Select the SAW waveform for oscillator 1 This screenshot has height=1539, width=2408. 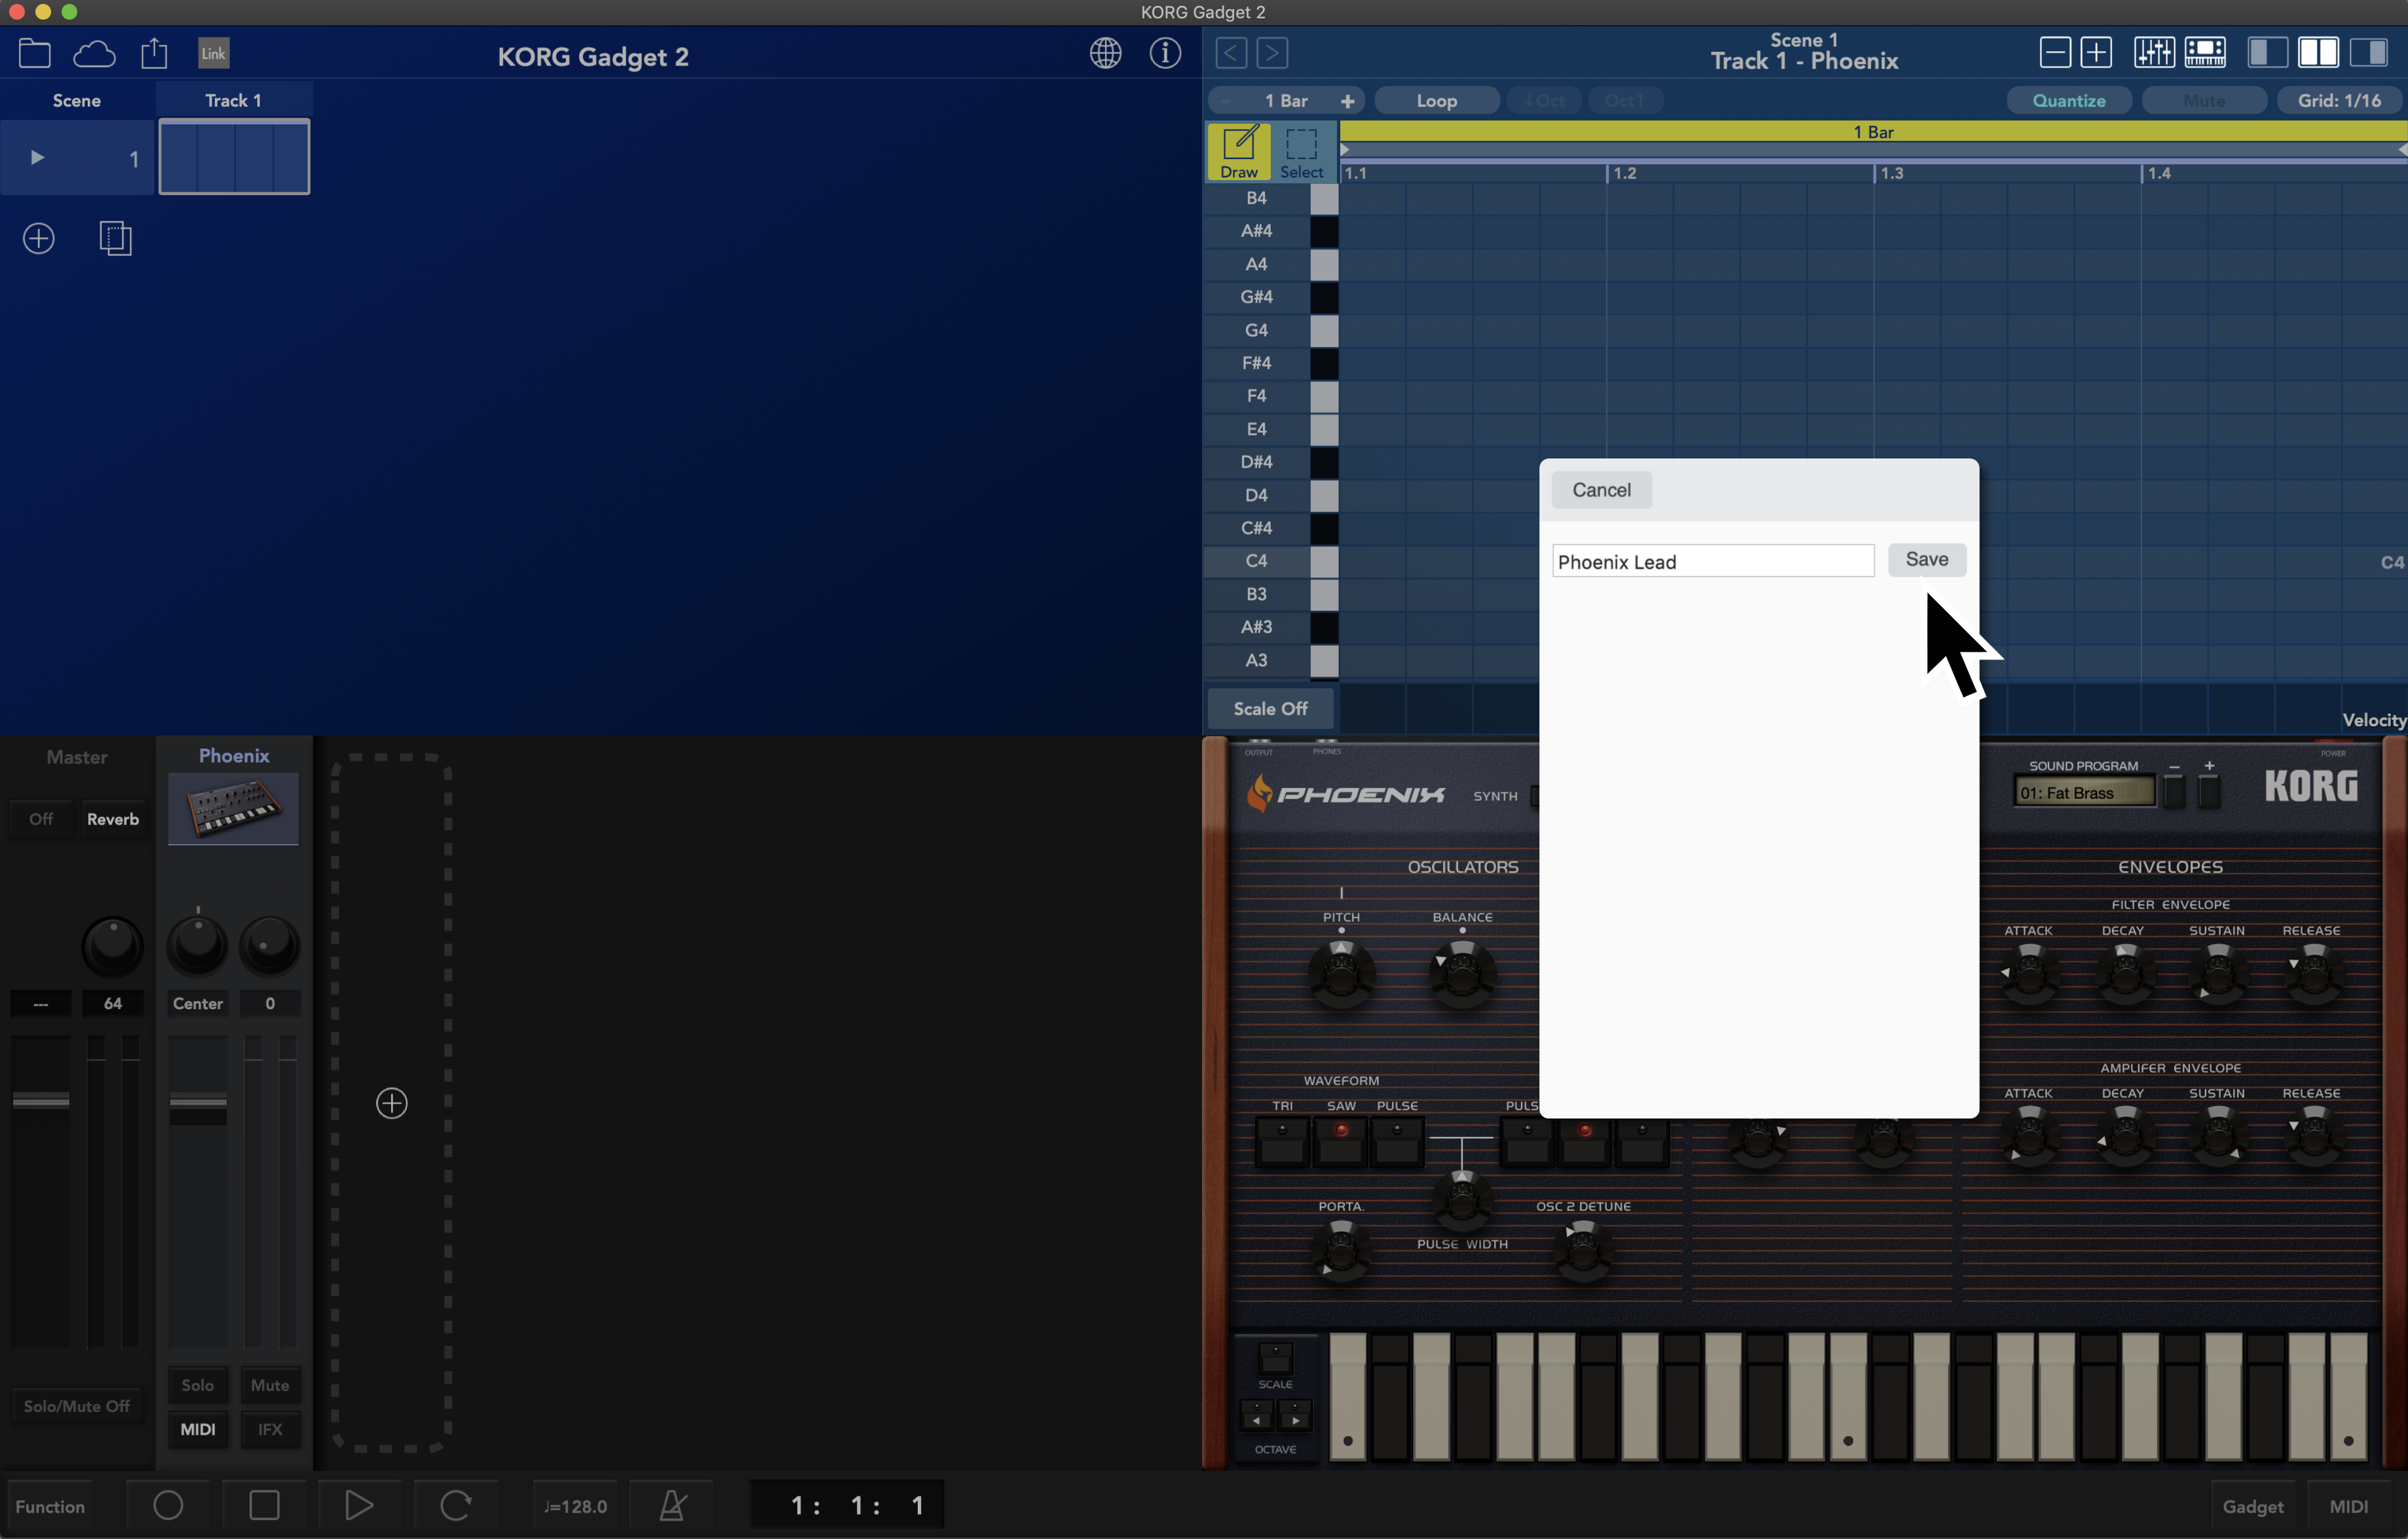1340,1141
